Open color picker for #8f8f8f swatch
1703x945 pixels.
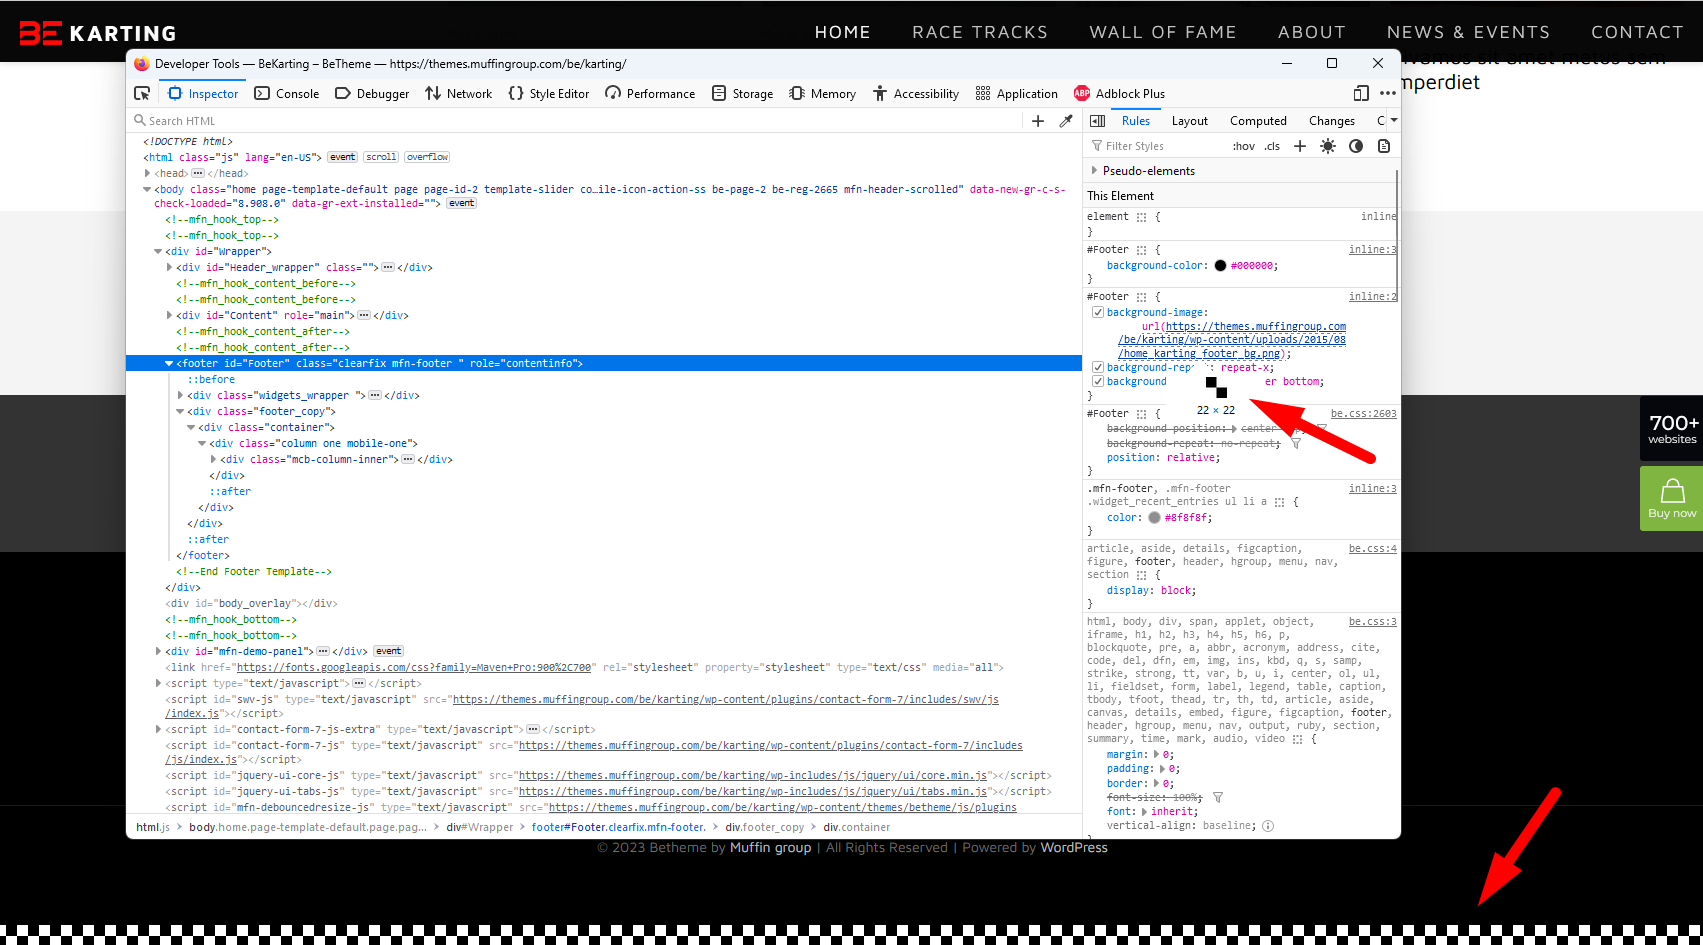click(x=1154, y=518)
